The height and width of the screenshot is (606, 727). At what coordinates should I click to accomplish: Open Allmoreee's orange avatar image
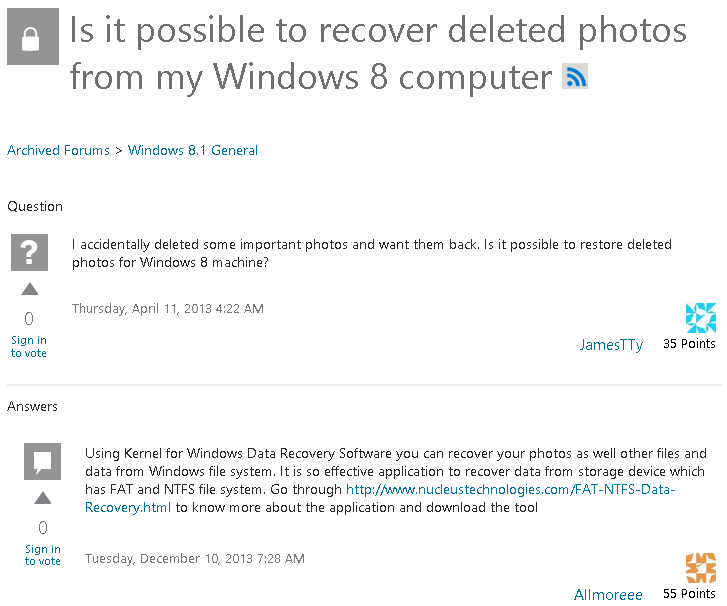[701, 568]
